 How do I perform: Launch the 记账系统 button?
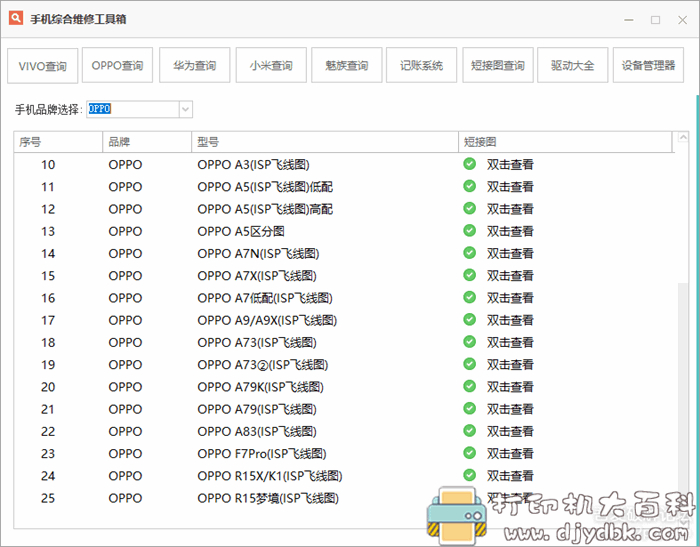421,65
